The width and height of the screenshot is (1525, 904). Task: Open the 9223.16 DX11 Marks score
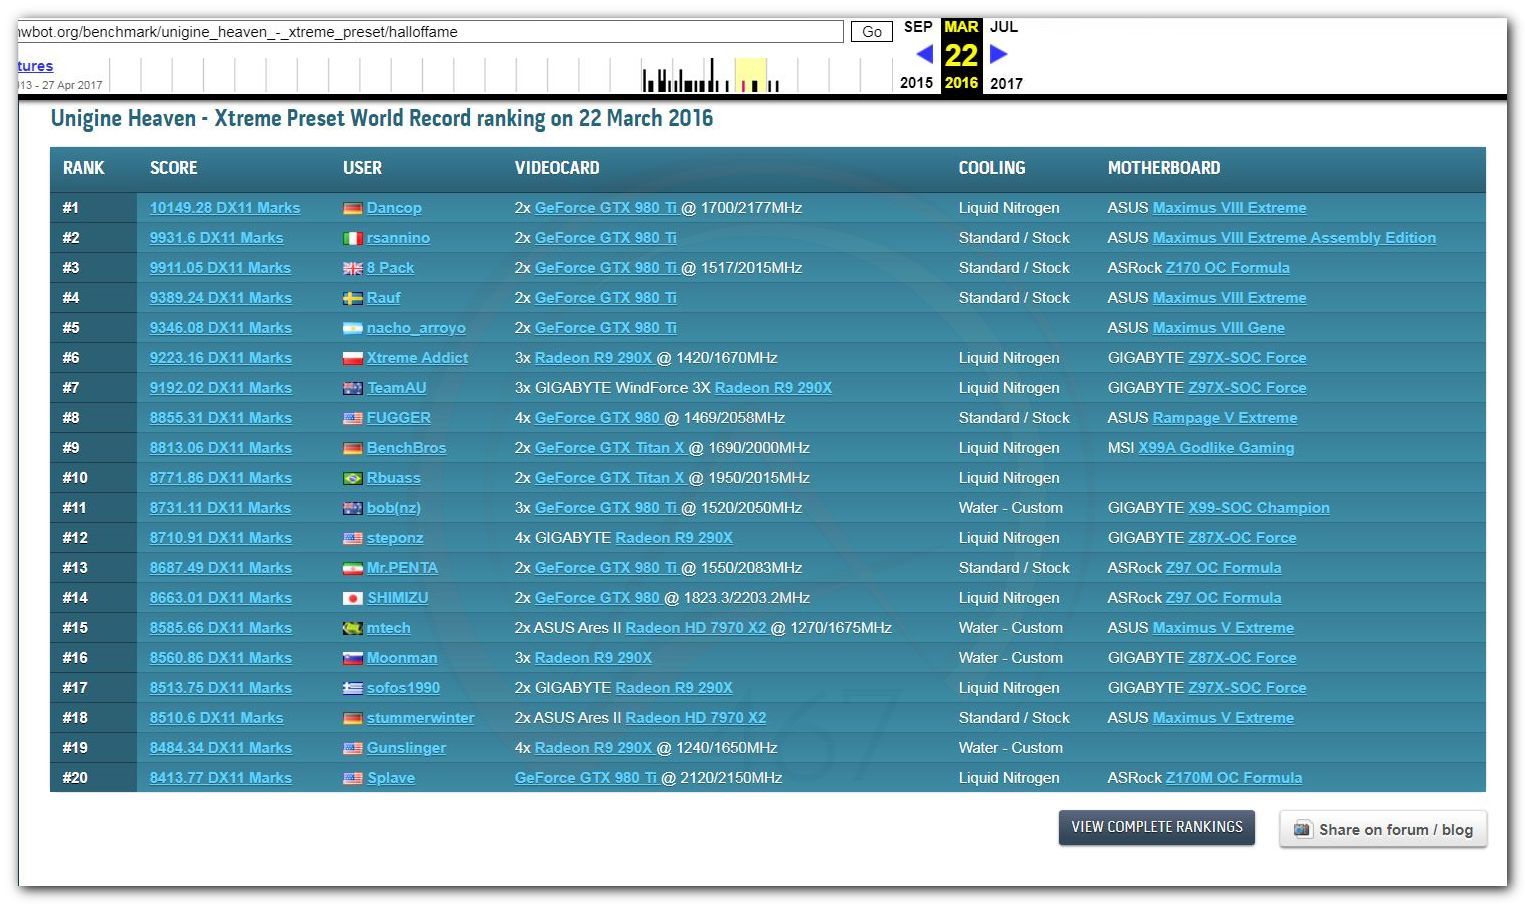coord(221,358)
